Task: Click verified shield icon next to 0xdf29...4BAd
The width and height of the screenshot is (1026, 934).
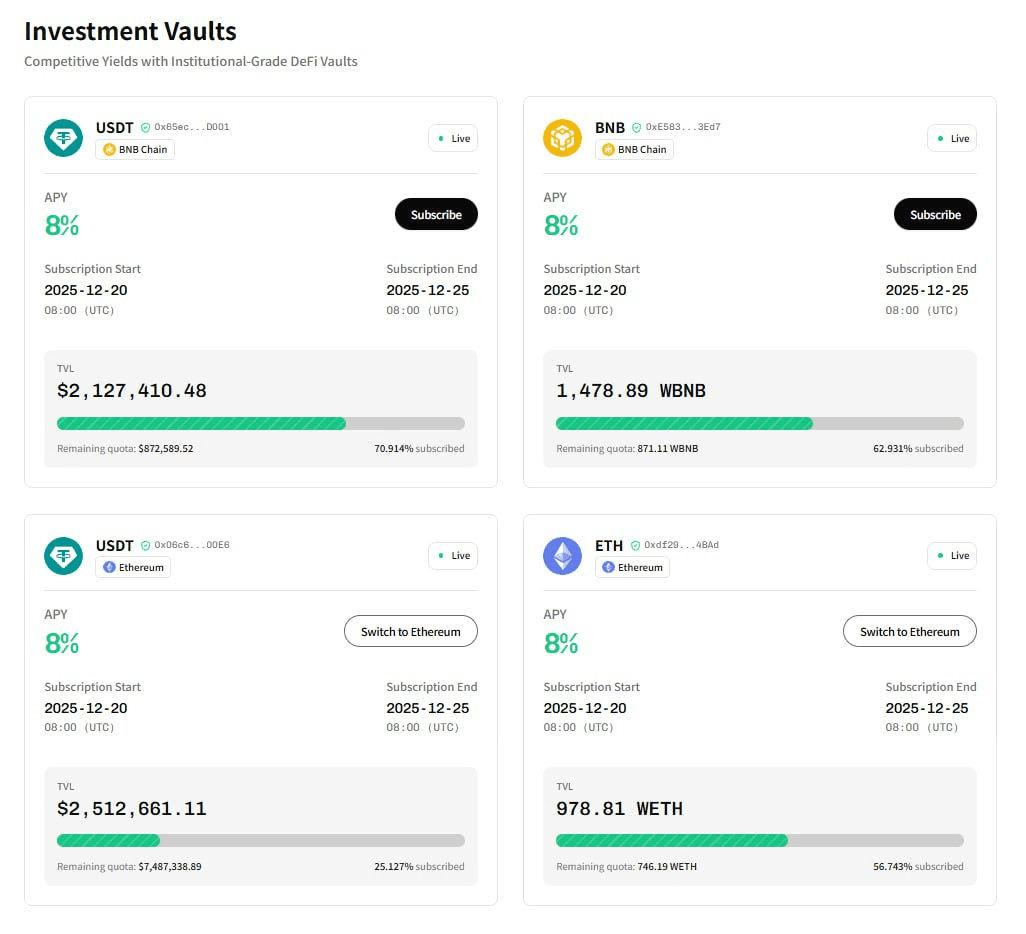Action: (634, 545)
